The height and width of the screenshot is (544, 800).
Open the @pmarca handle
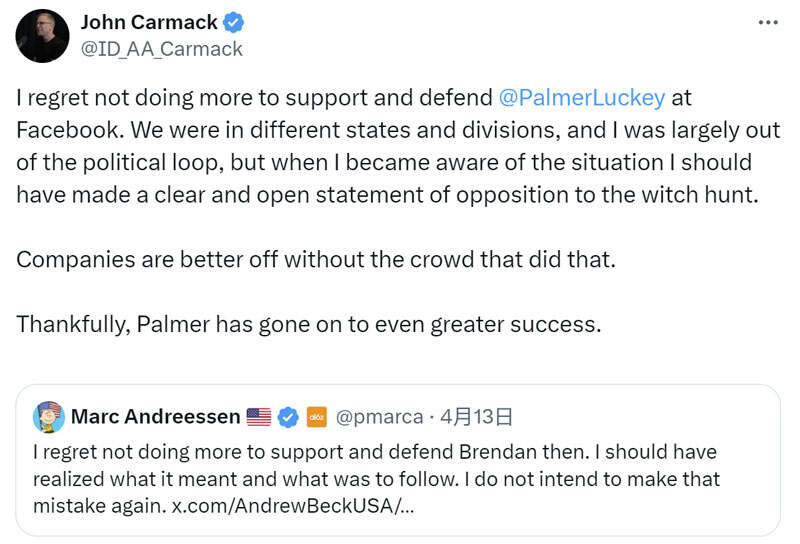379,416
